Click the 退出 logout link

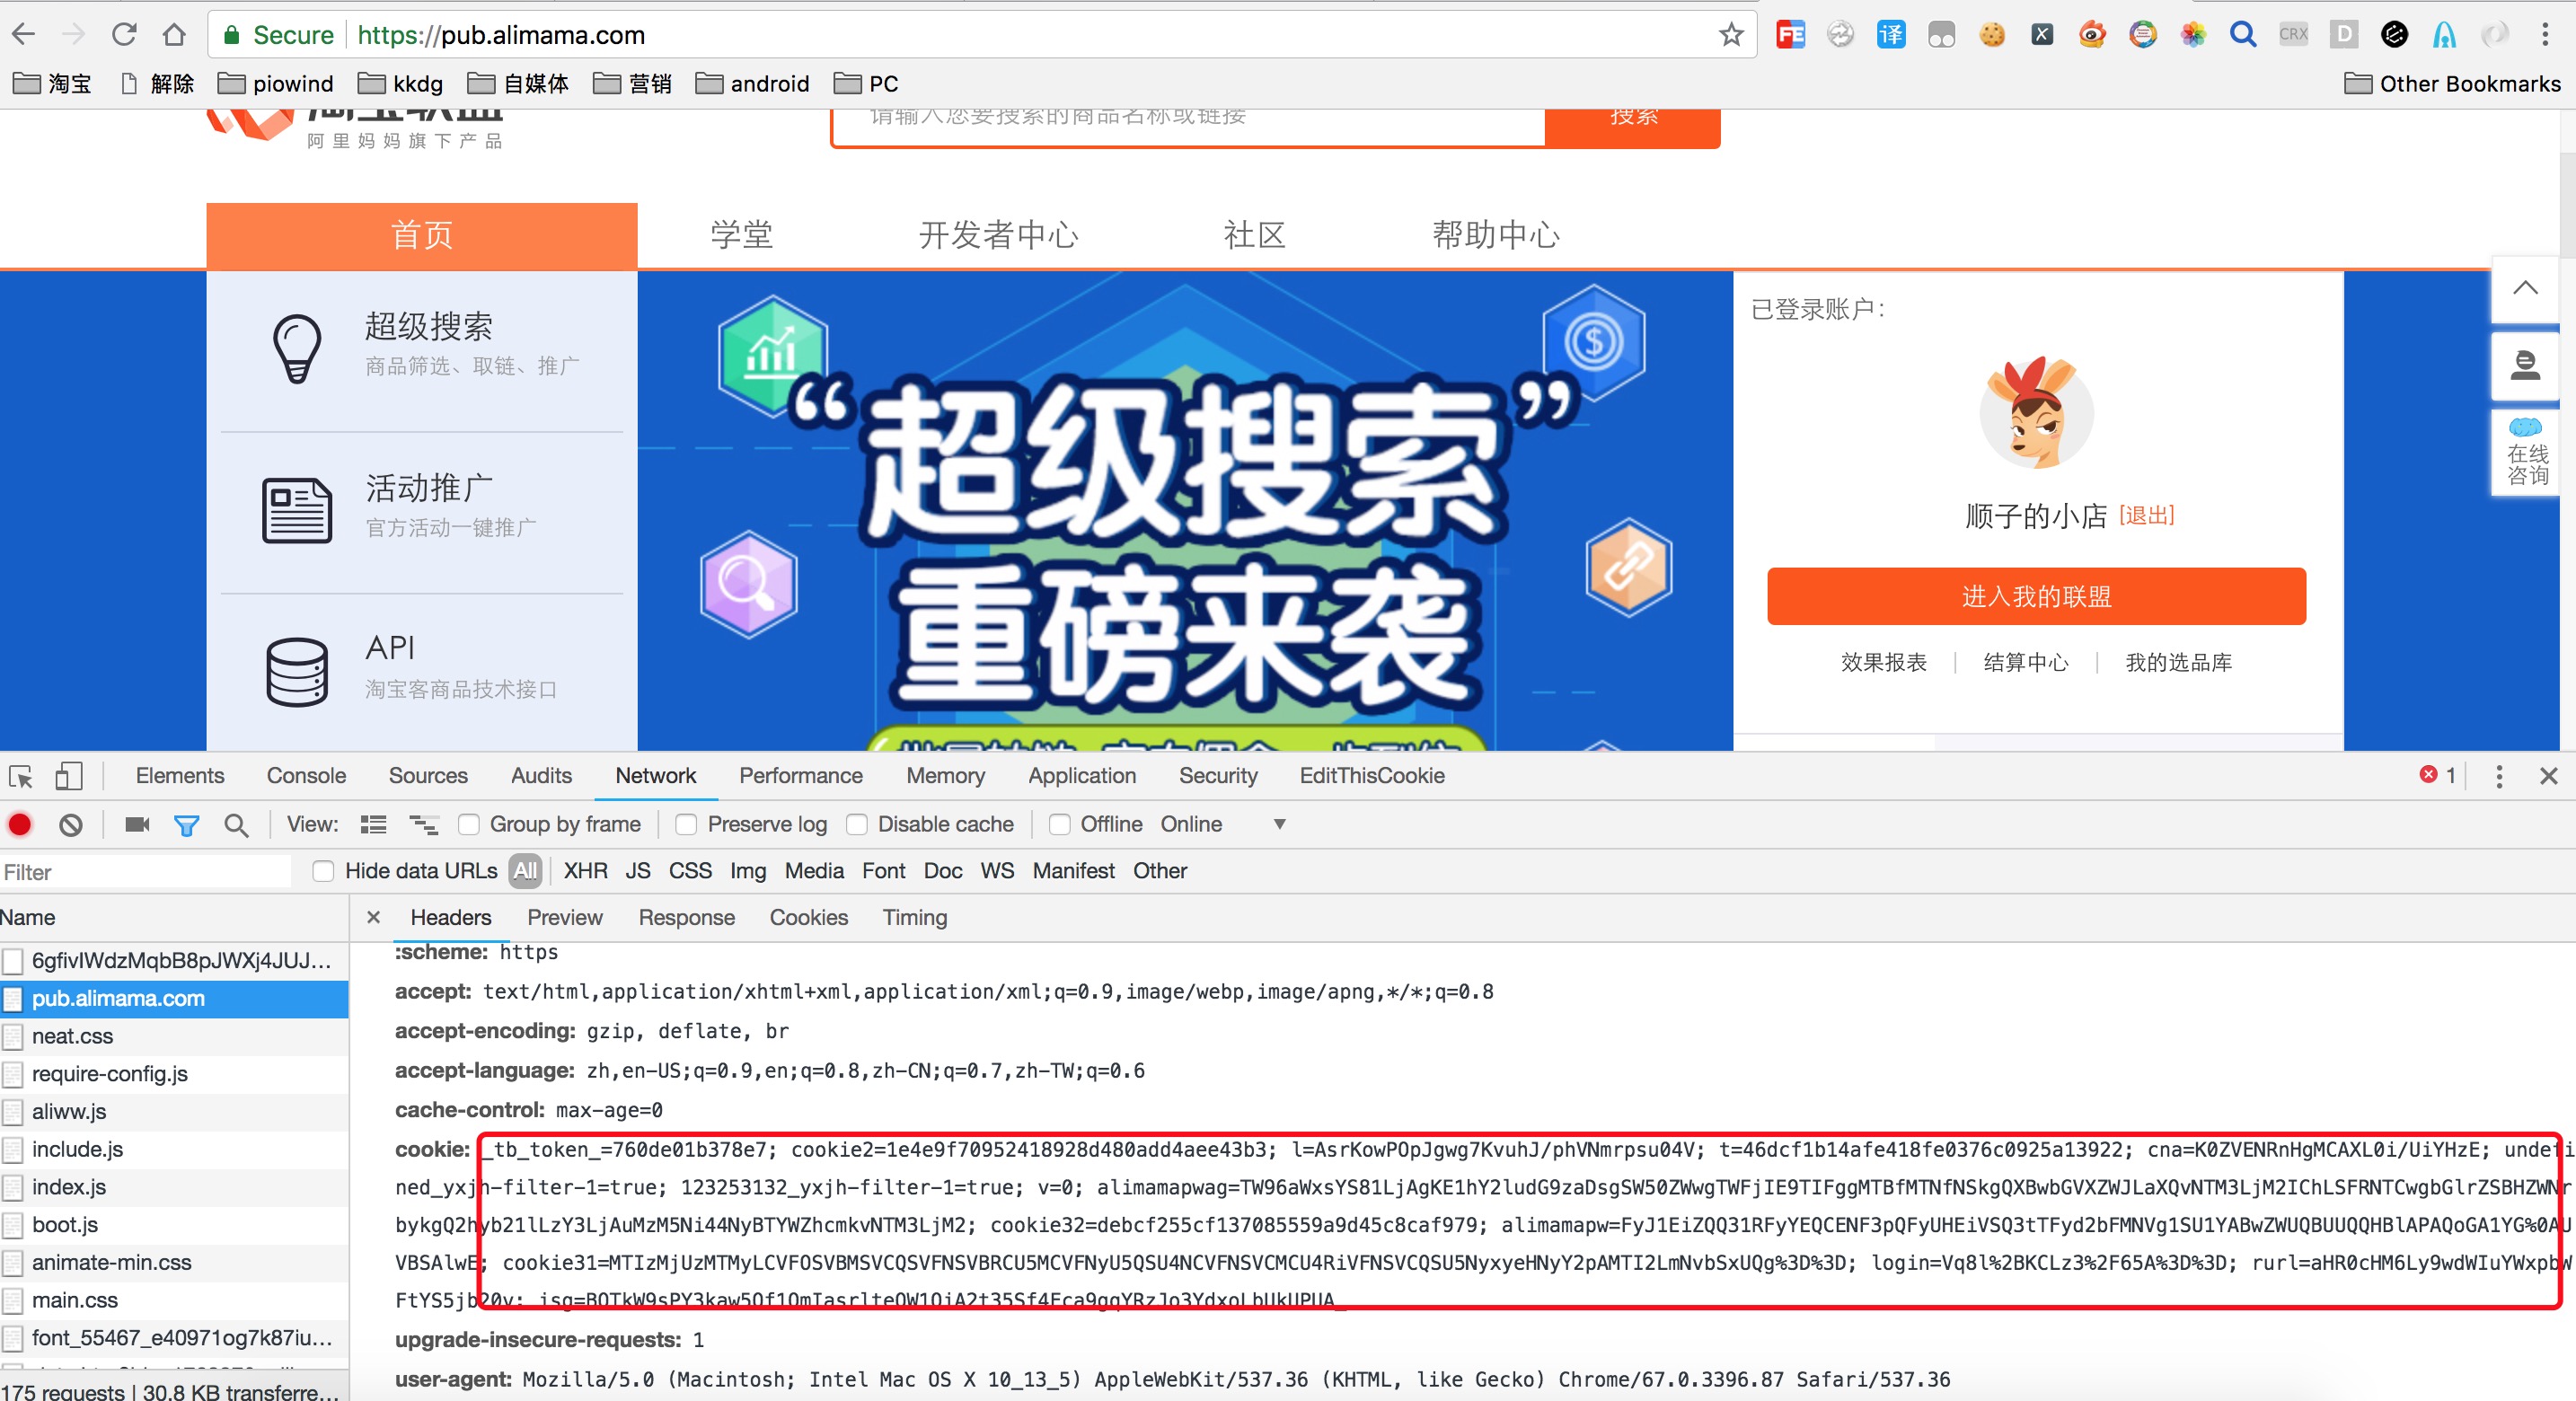click(x=2146, y=515)
